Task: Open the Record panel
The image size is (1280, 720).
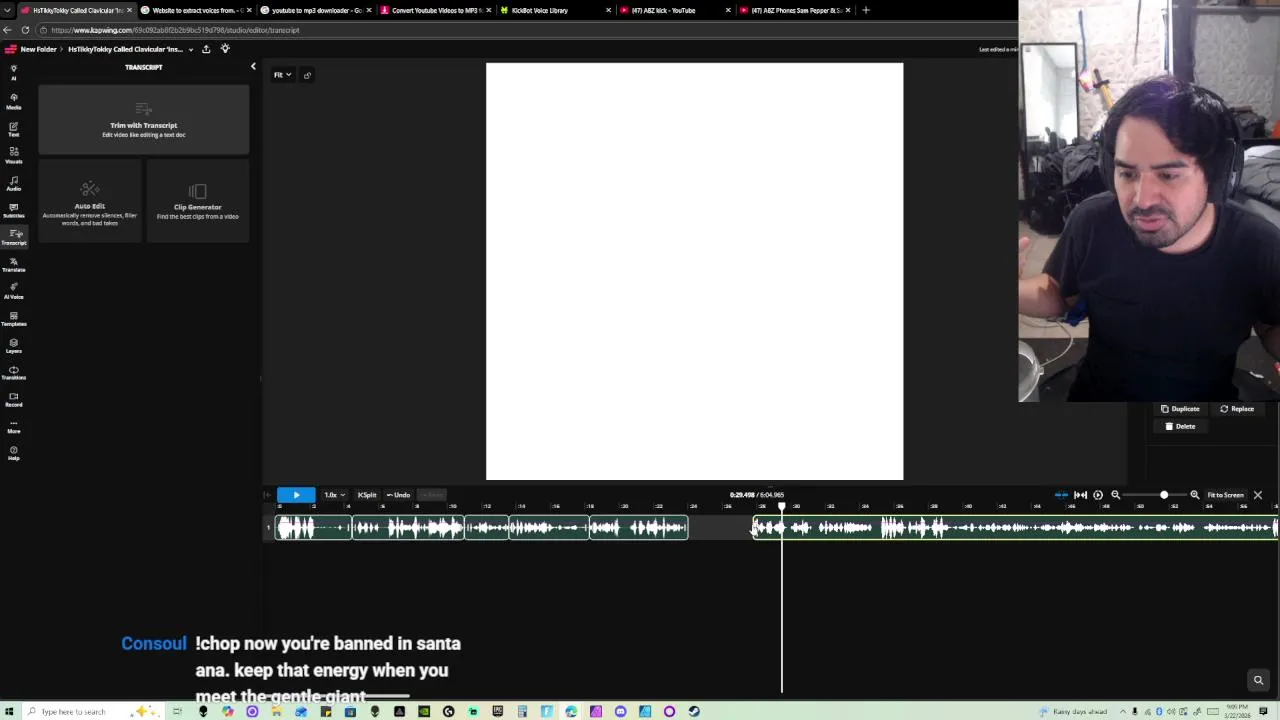Action: coord(13,399)
